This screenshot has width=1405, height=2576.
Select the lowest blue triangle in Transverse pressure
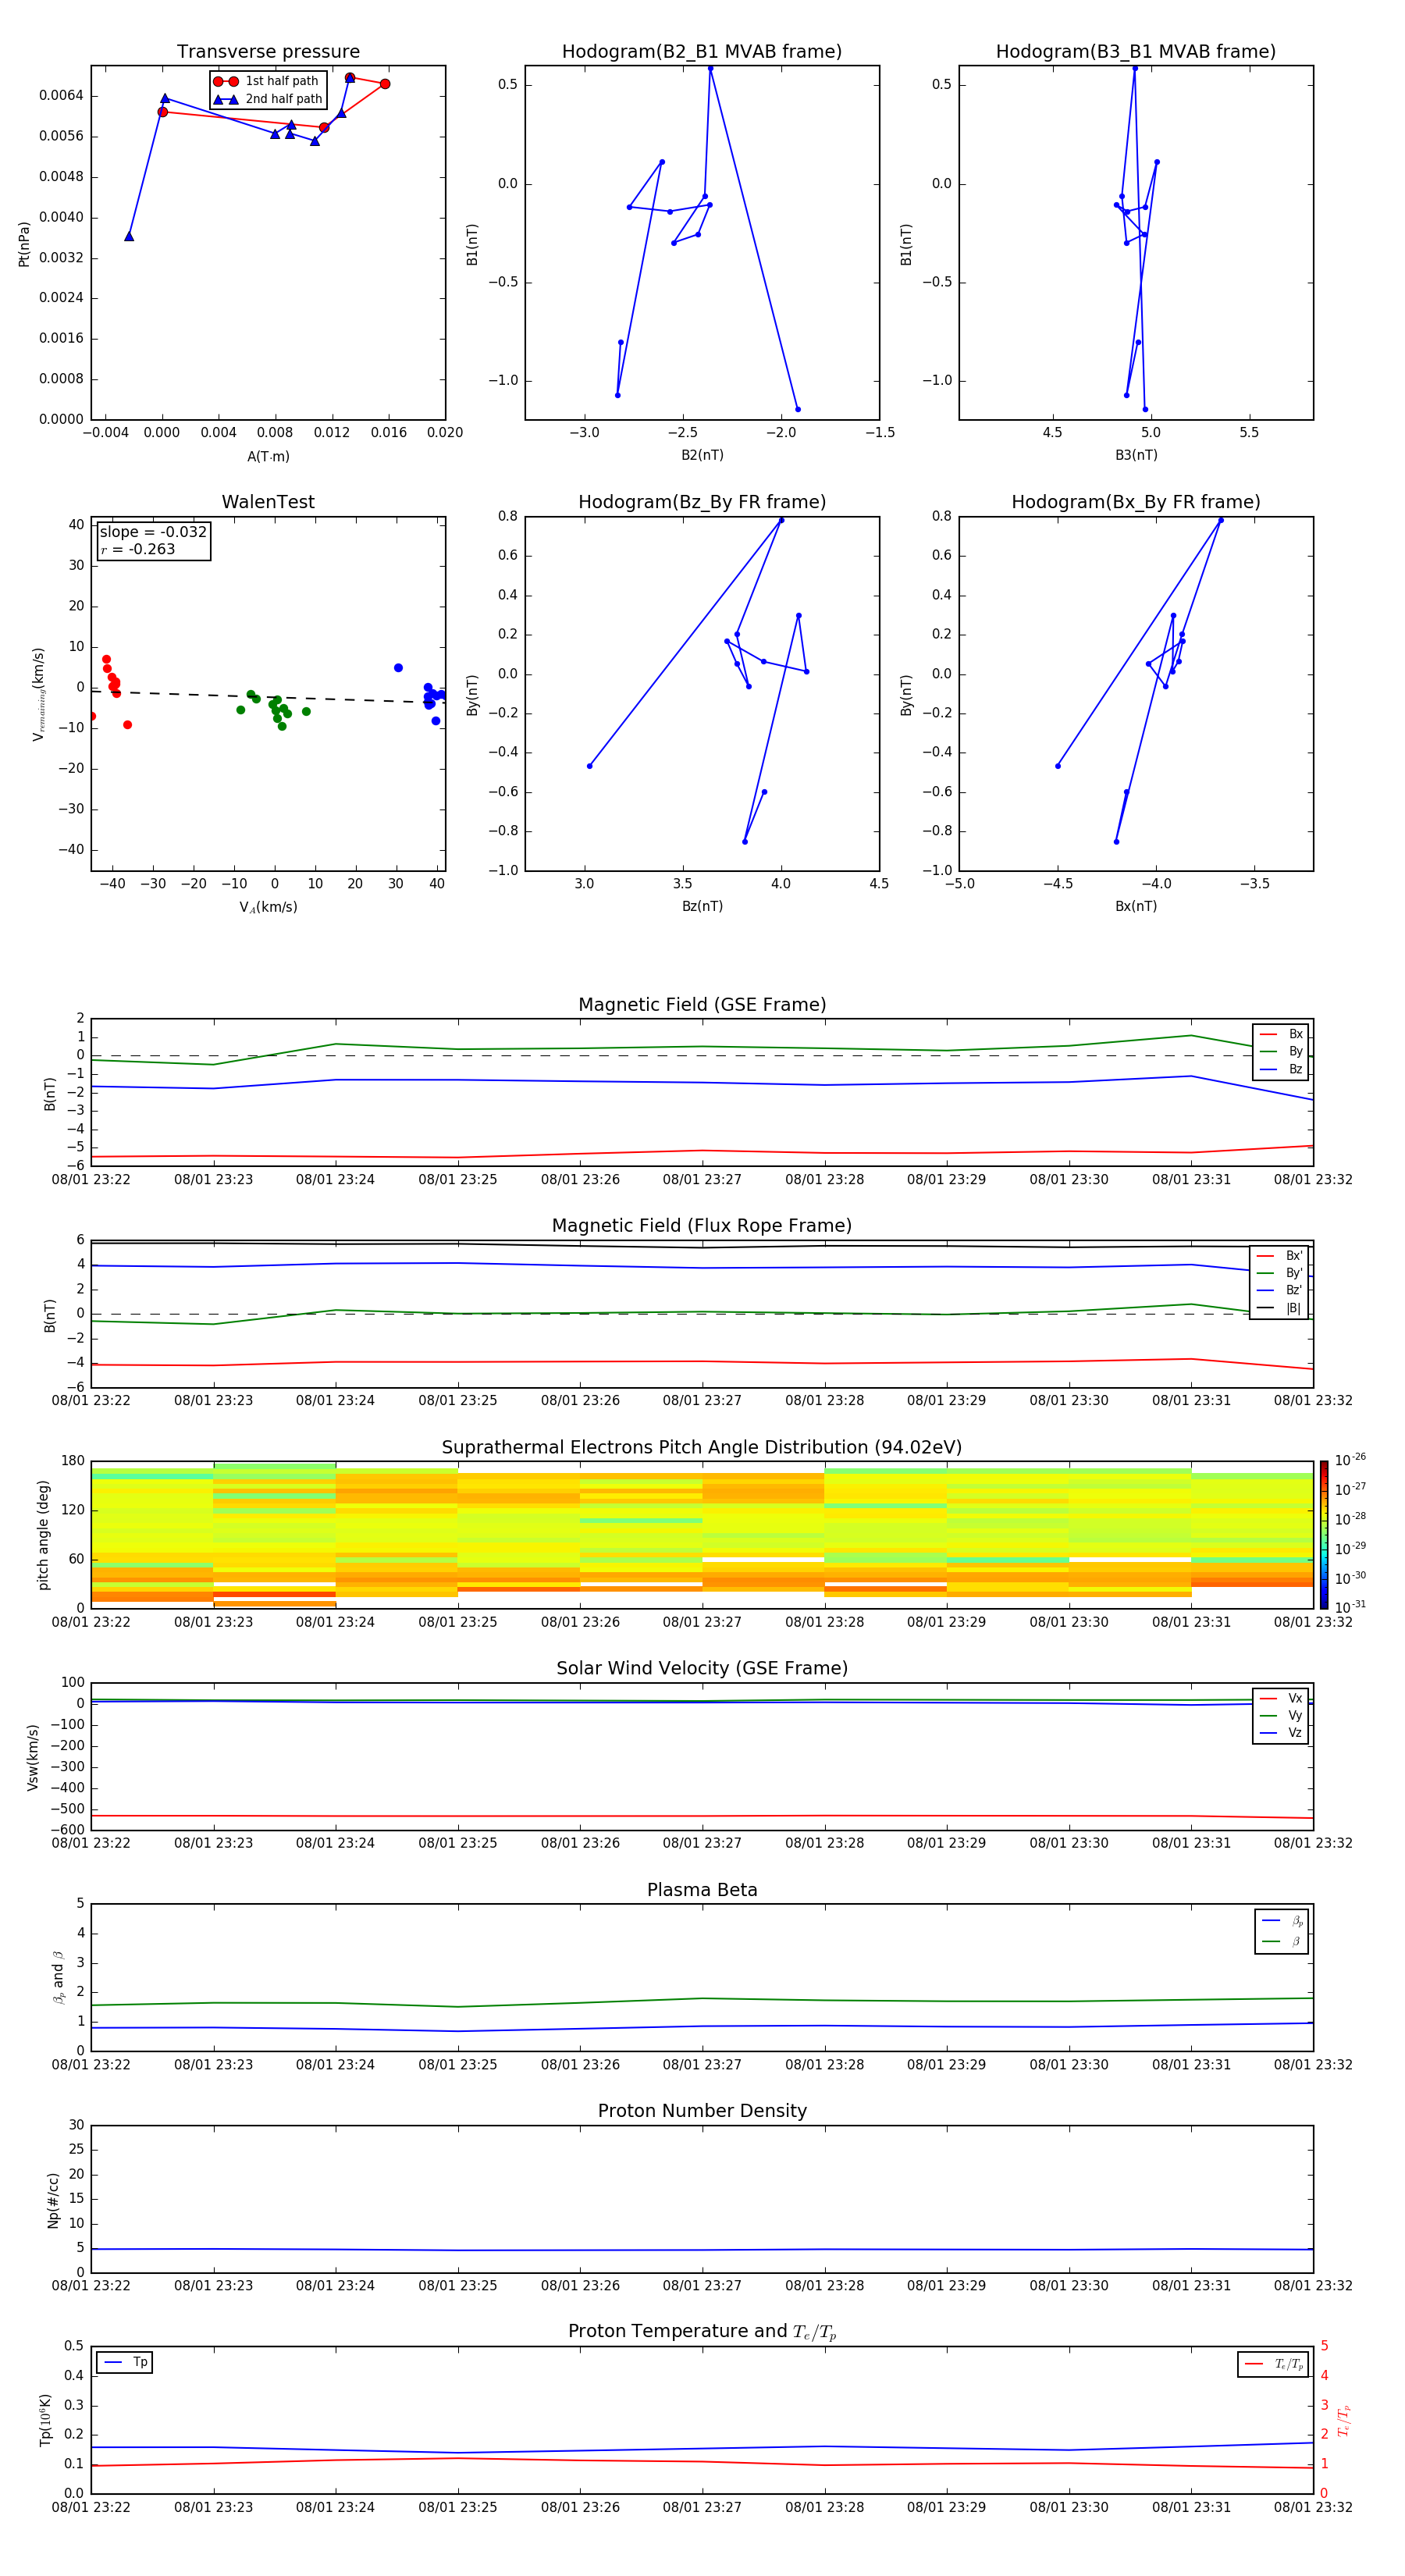point(129,237)
